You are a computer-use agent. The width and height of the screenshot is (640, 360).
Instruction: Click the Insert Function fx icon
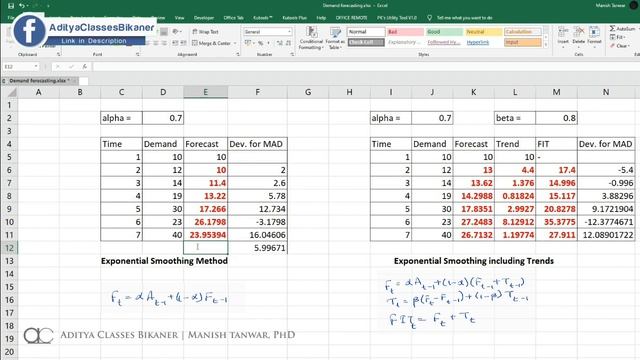click(84, 67)
